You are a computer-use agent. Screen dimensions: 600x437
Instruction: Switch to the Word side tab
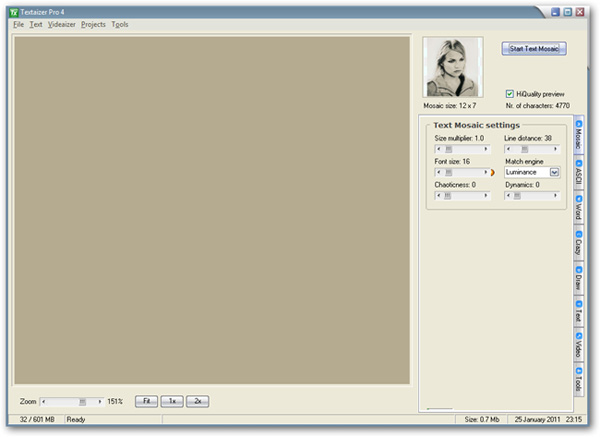579,207
